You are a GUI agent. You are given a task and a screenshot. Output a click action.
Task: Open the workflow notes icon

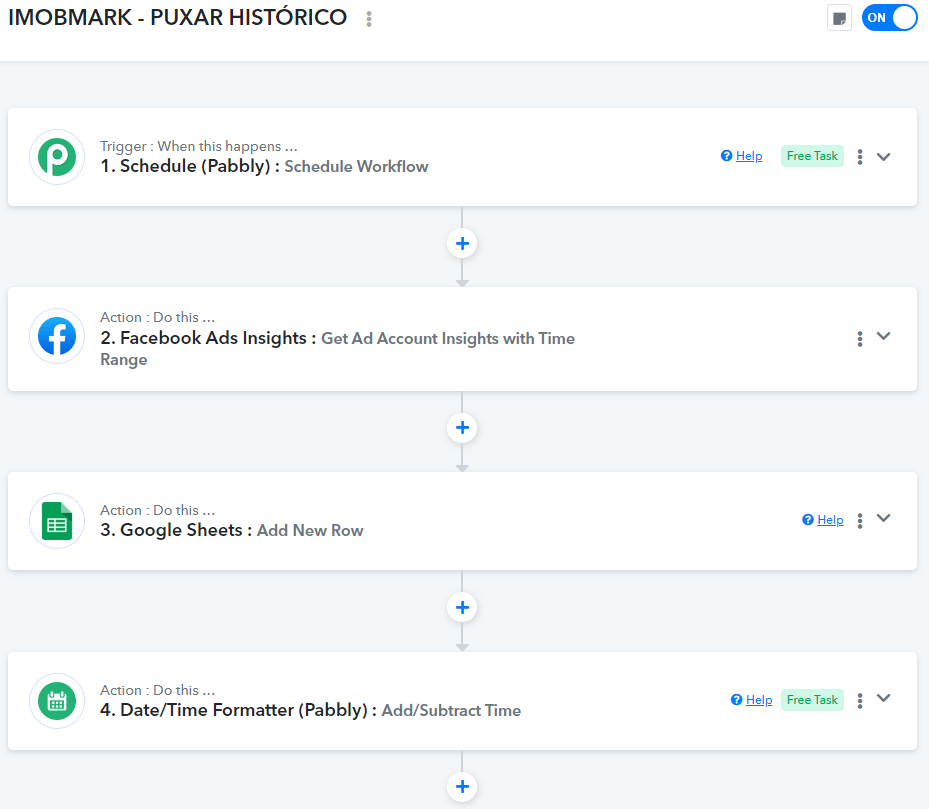[x=839, y=18]
